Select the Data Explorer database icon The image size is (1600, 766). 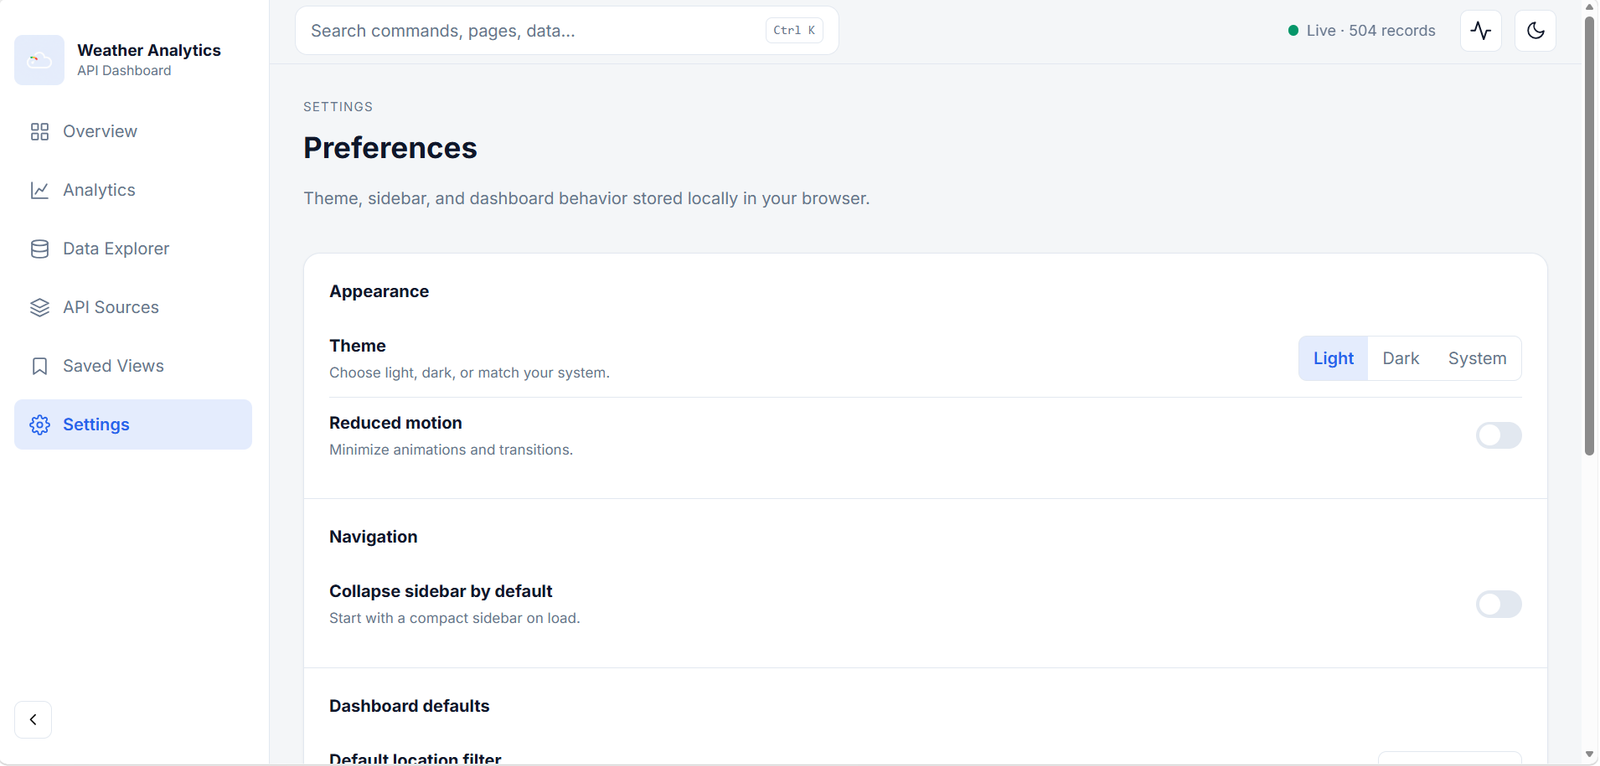(40, 249)
